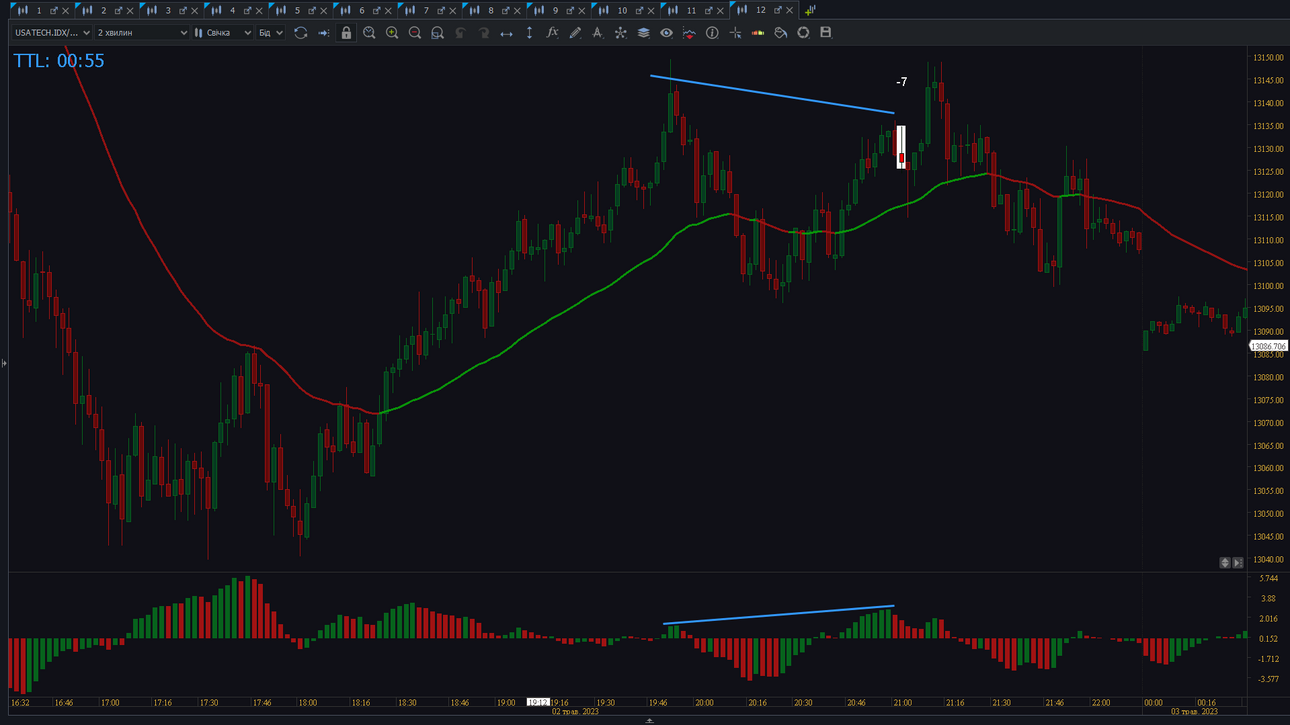1290x725 pixels.
Task: Click the left edge panel expand arrow
Action: coord(4,363)
